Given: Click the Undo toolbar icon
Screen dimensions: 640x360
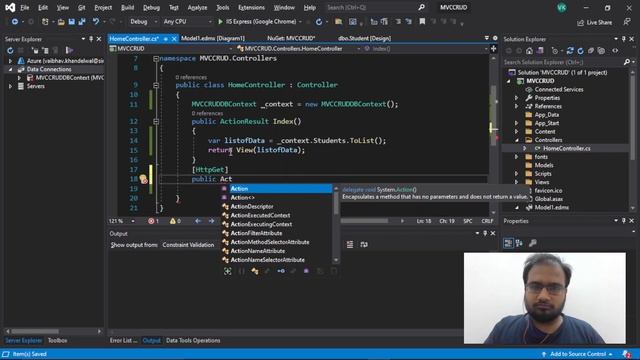Looking at the screenshot, I should coord(96,22).
